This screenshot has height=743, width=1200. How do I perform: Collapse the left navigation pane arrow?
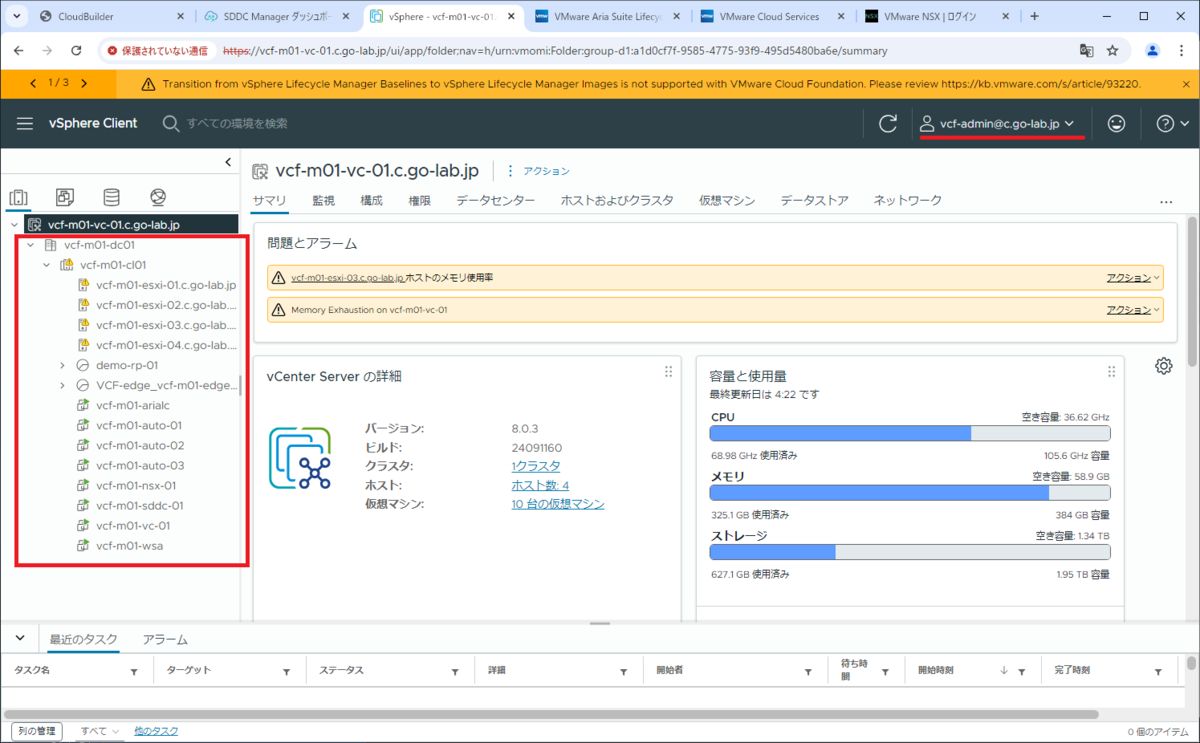click(227, 161)
